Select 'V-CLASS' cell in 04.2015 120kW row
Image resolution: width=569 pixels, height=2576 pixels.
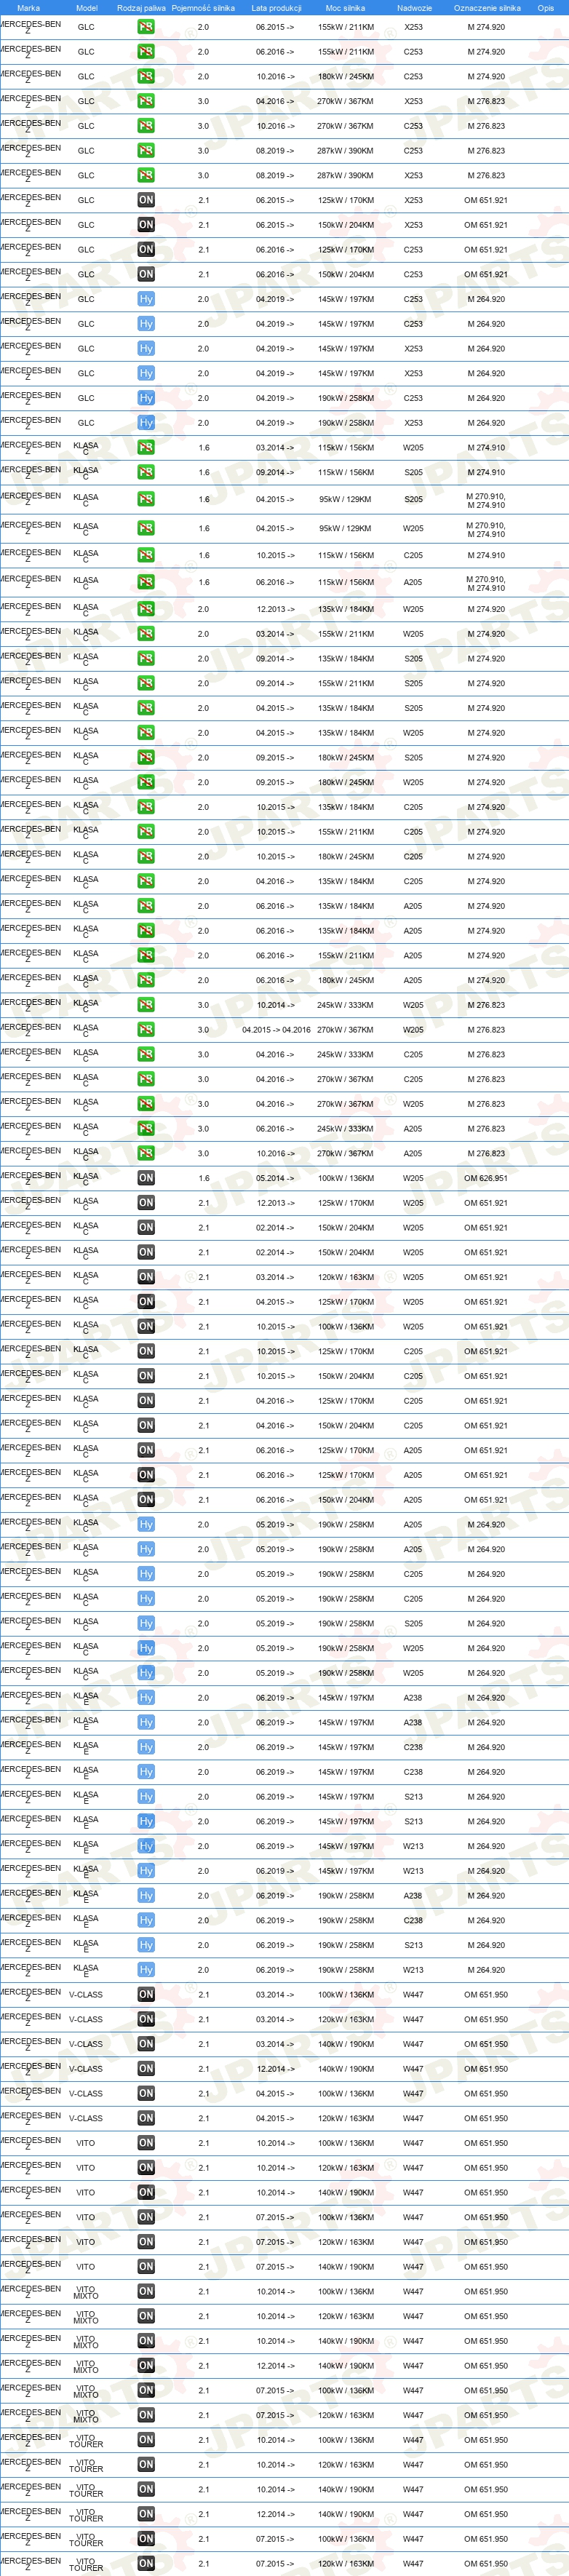point(86,2119)
